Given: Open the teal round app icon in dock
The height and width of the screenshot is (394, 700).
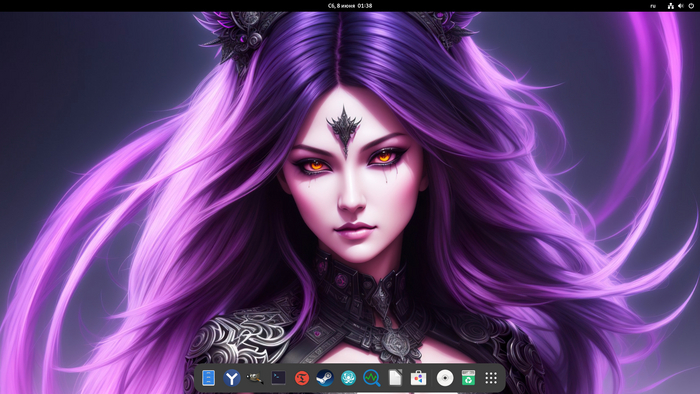Looking at the screenshot, I should [x=348, y=378].
